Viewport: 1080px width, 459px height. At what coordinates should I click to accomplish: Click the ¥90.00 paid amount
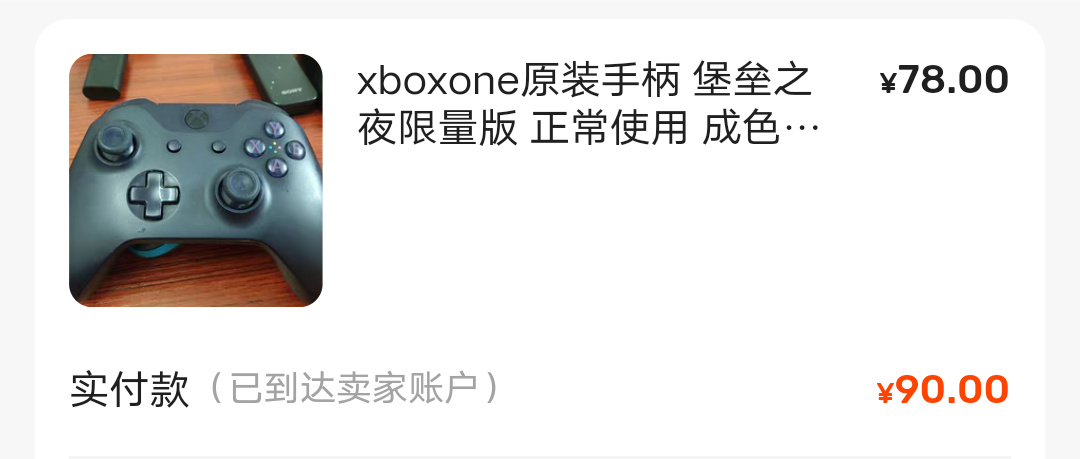(942, 390)
